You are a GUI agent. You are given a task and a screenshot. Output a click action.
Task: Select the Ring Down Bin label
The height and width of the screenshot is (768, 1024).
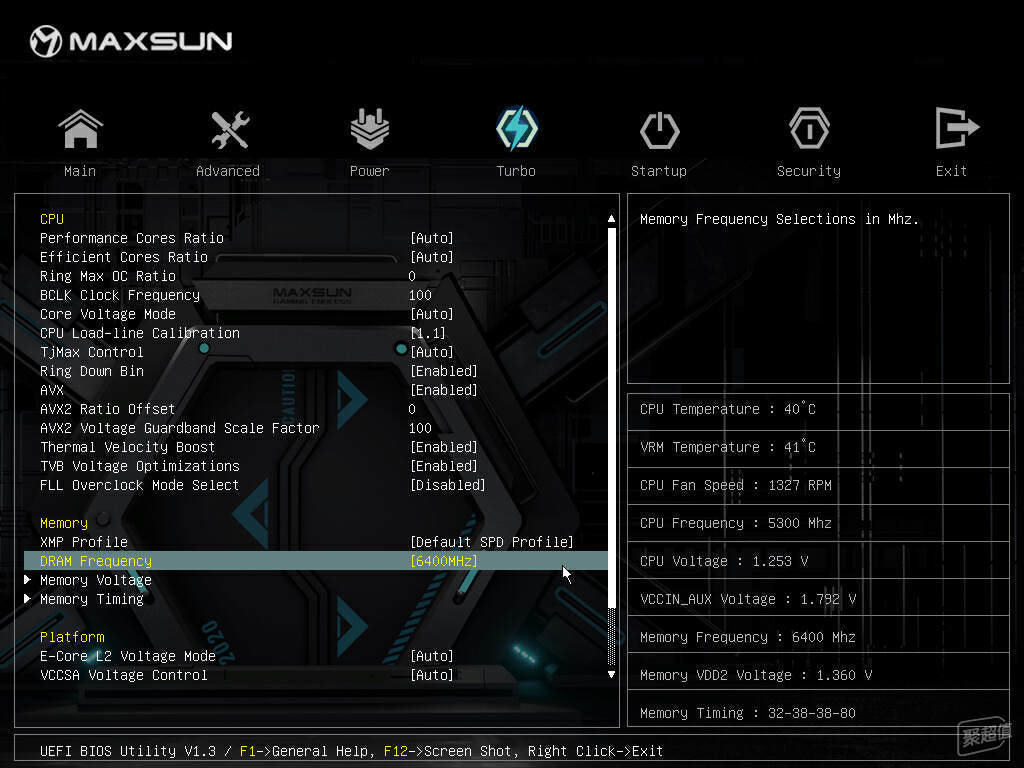(91, 371)
